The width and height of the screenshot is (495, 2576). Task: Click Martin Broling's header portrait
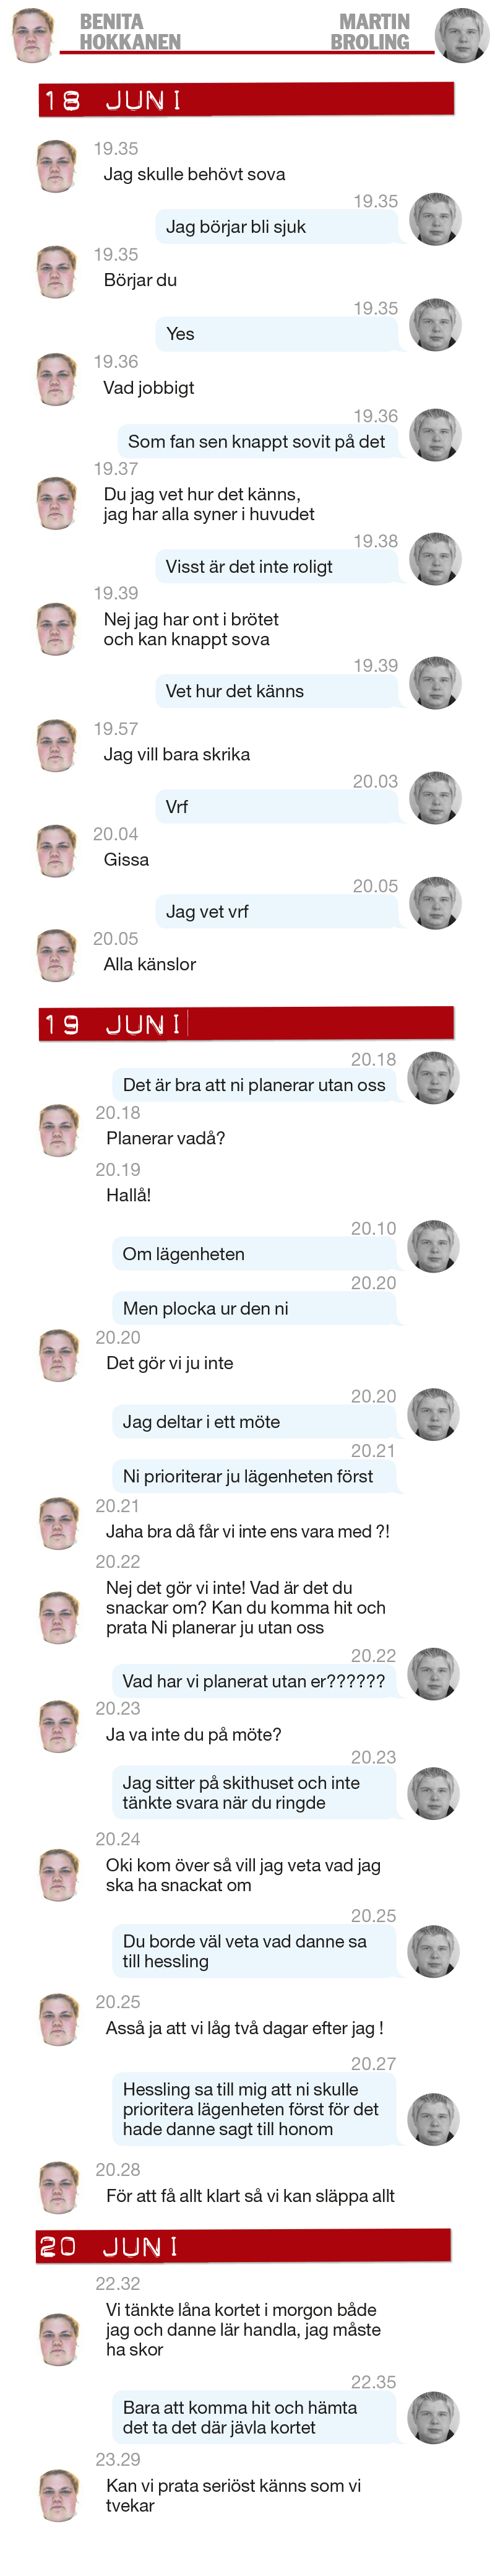(462, 35)
